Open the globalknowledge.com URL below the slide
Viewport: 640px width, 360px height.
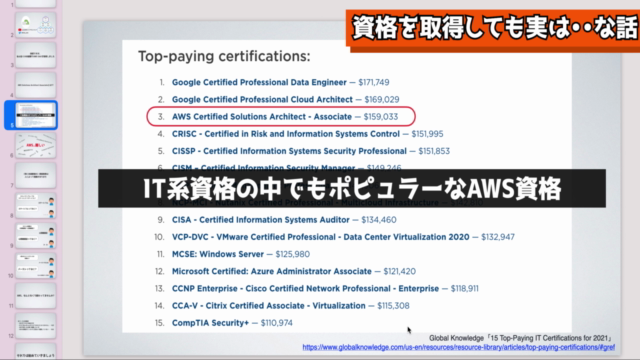[x=458, y=347]
